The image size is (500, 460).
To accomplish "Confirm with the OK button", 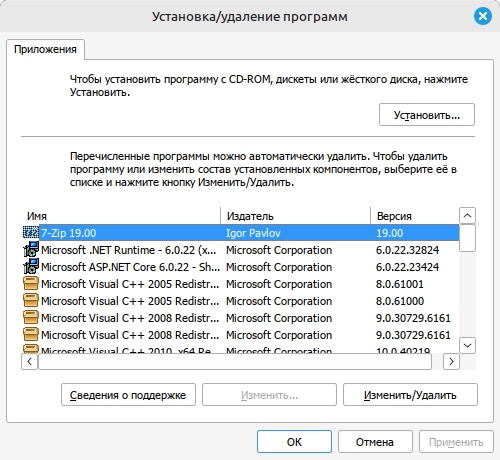I will [294, 442].
